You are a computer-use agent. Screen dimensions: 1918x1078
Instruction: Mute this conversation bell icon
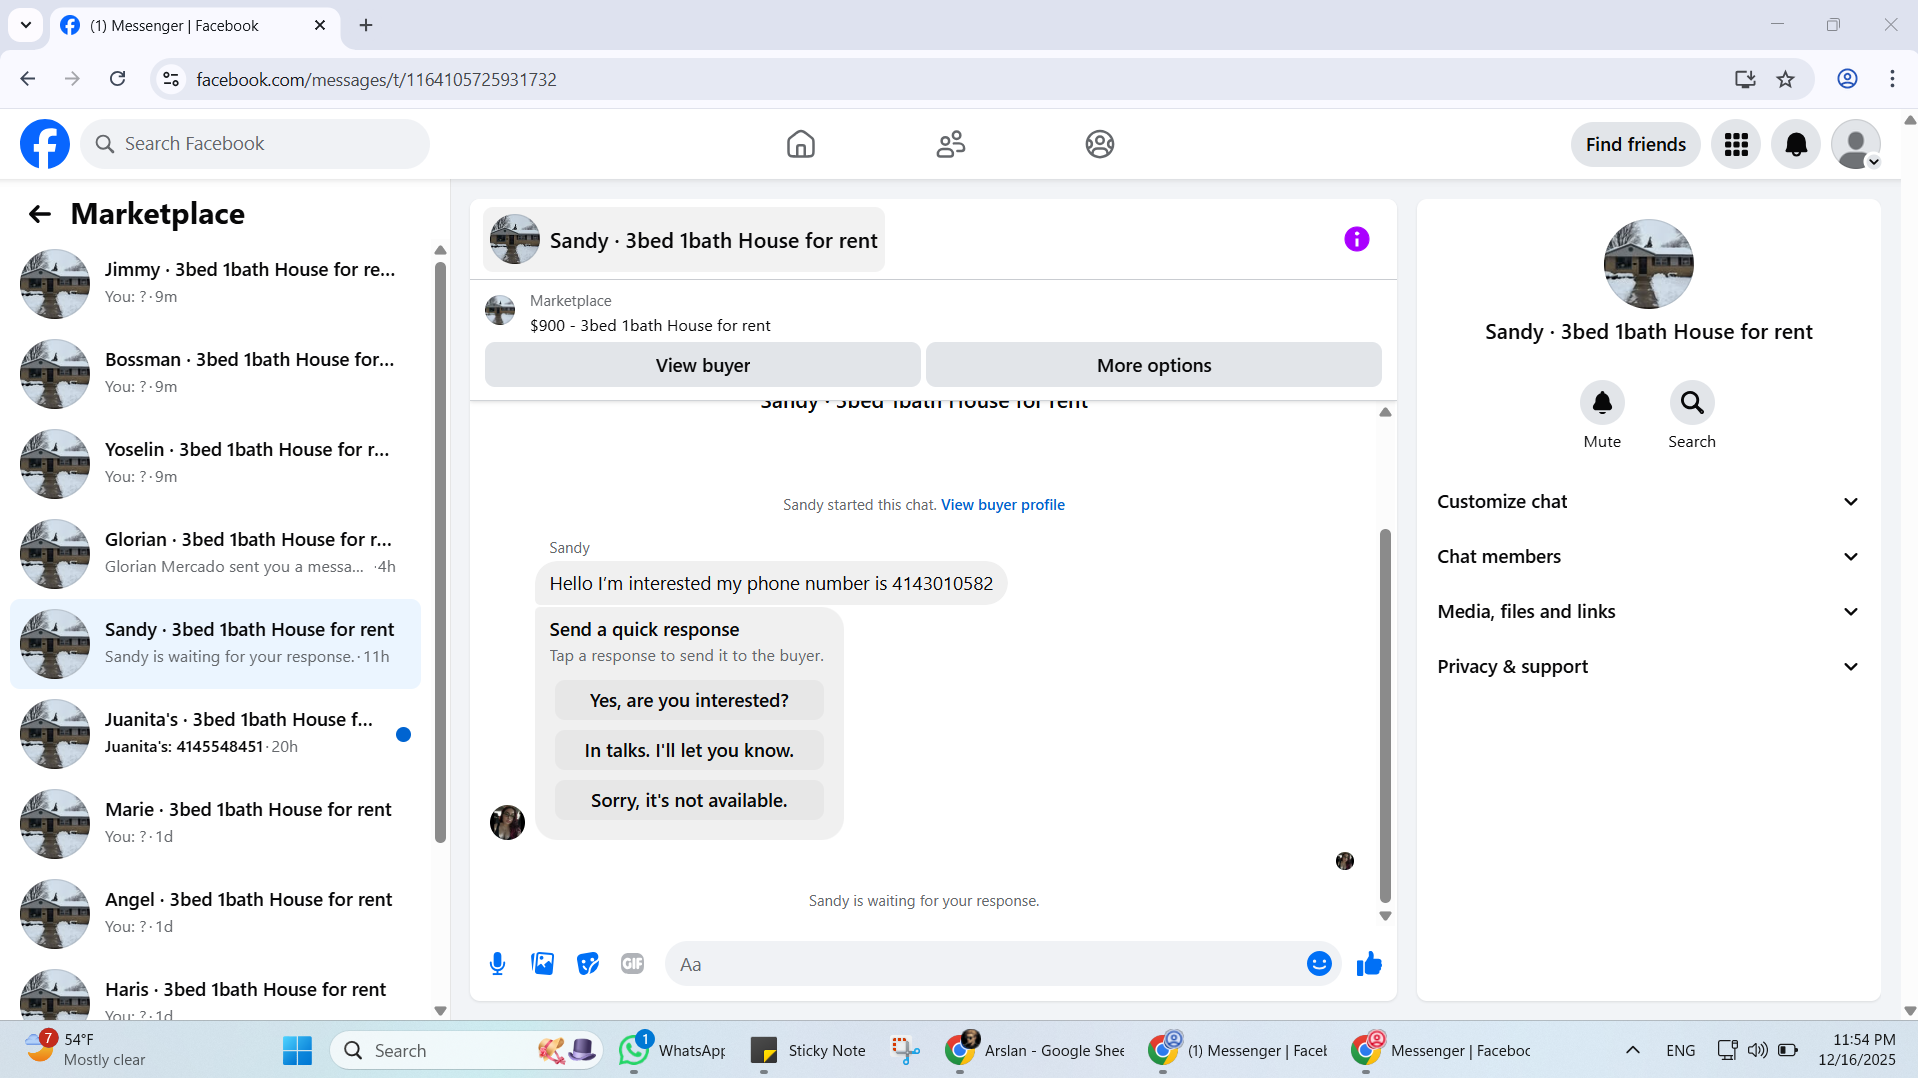click(x=1601, y=403)
